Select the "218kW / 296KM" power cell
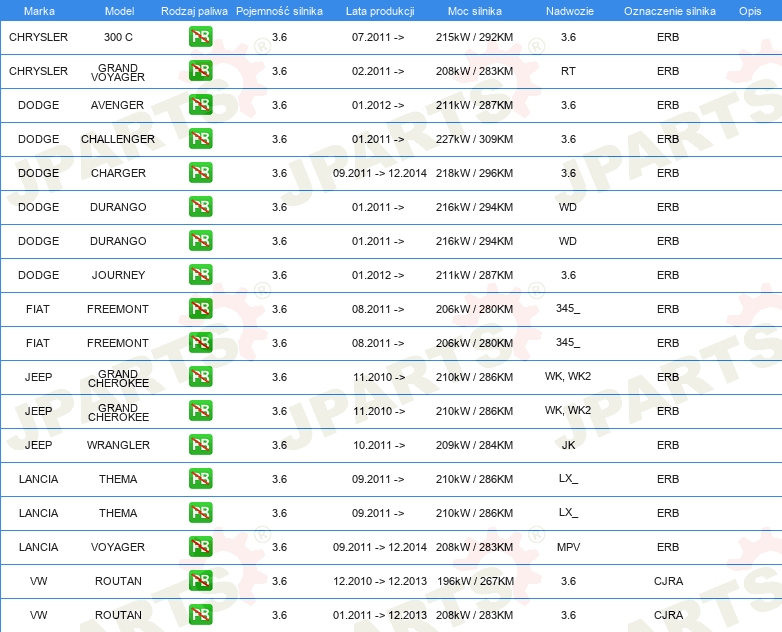Viewport: 782px width, 632px height. point(474,173)
